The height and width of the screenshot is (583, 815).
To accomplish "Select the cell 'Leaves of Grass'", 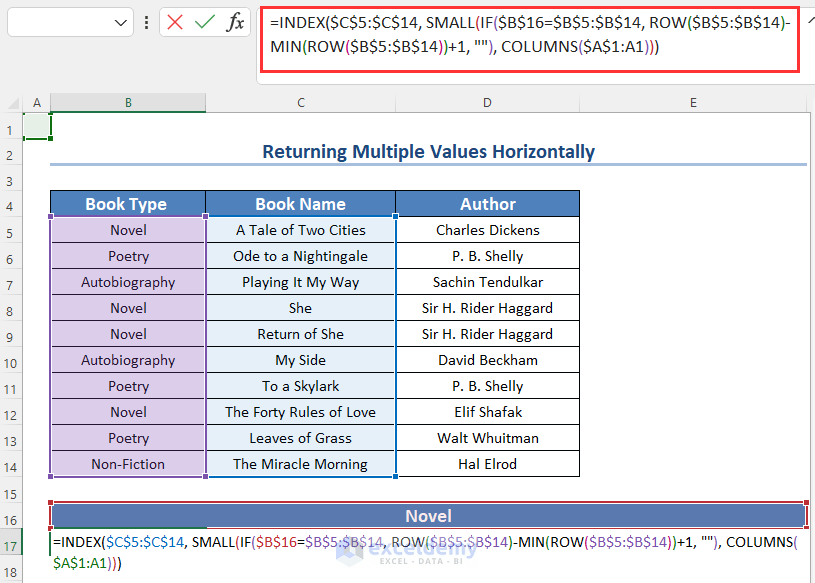I will pos(300,438).
